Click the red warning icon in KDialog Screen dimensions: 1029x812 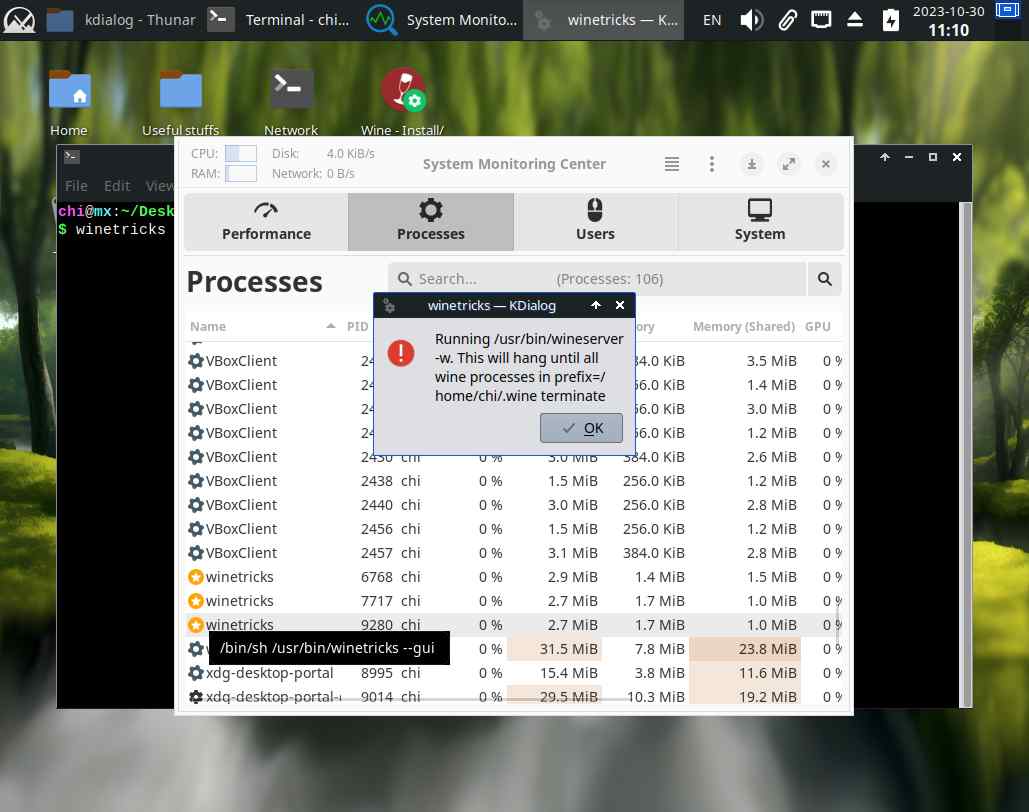(x=400, y=353)
